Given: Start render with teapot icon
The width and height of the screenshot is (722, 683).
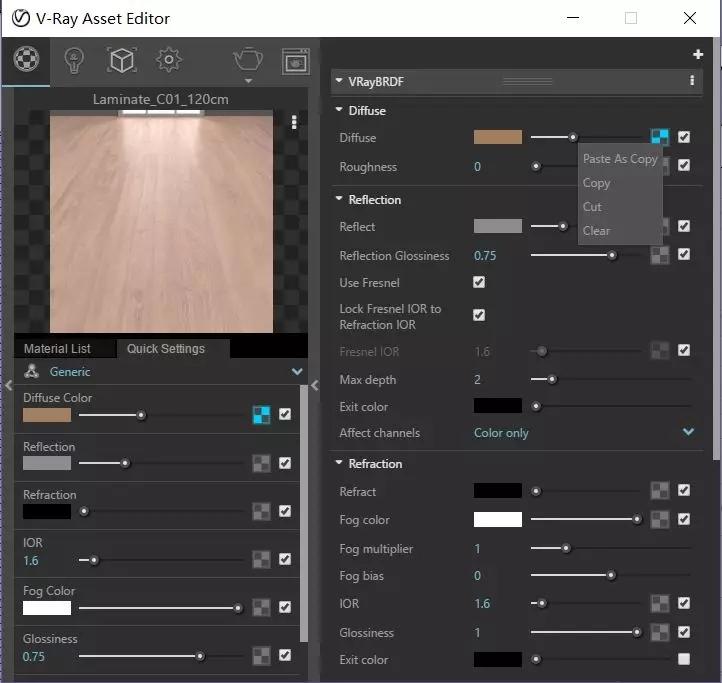Looking at the screenshot, I should (248, 59).
